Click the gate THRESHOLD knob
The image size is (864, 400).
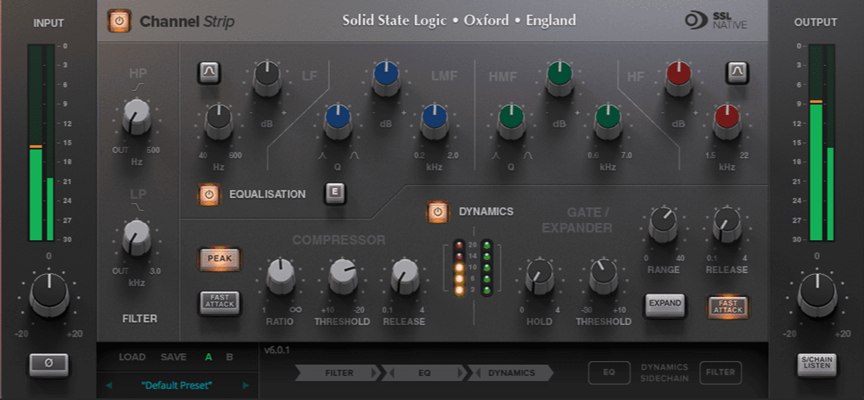[x=603, y=275]
